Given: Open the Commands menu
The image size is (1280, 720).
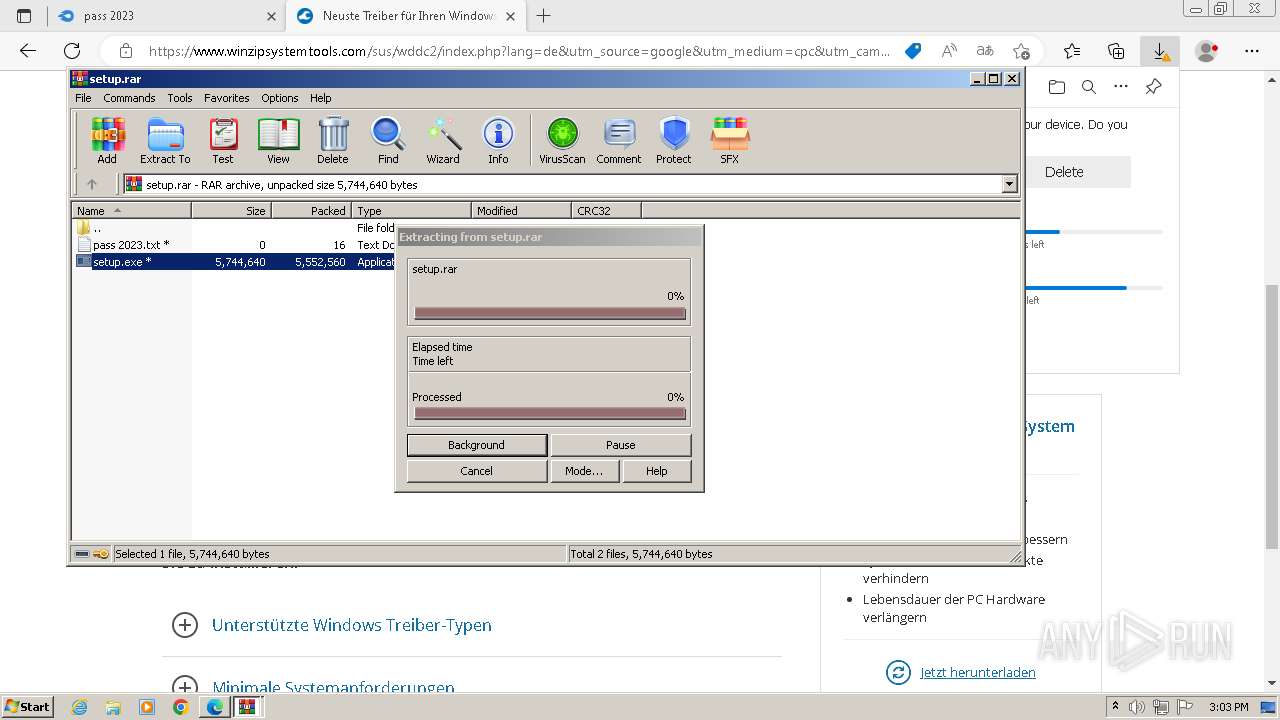Looking at the screenshot, I should [x=129, y=98].
